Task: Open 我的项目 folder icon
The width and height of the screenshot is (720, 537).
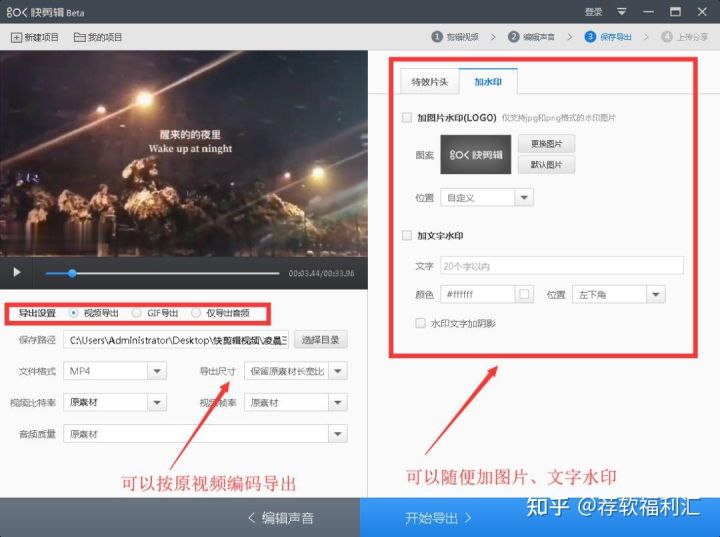Action: click(79, 37)
